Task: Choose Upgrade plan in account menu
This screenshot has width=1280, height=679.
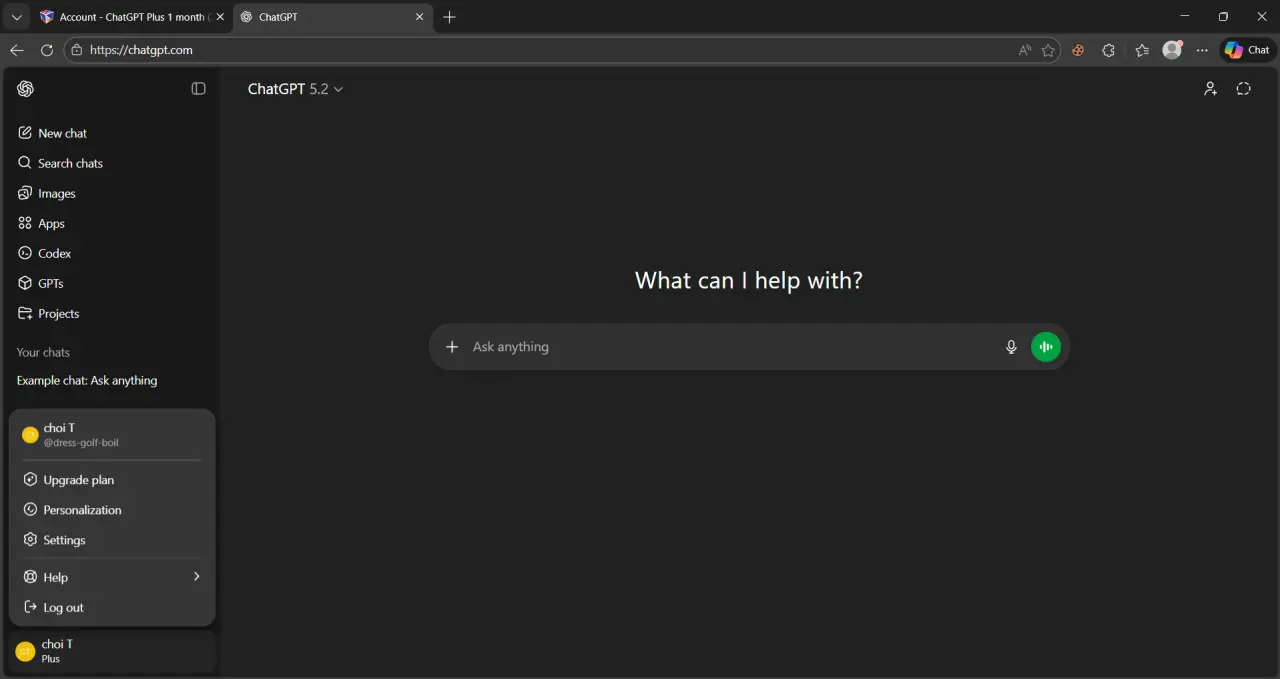Action: click(x=112, y=480)
